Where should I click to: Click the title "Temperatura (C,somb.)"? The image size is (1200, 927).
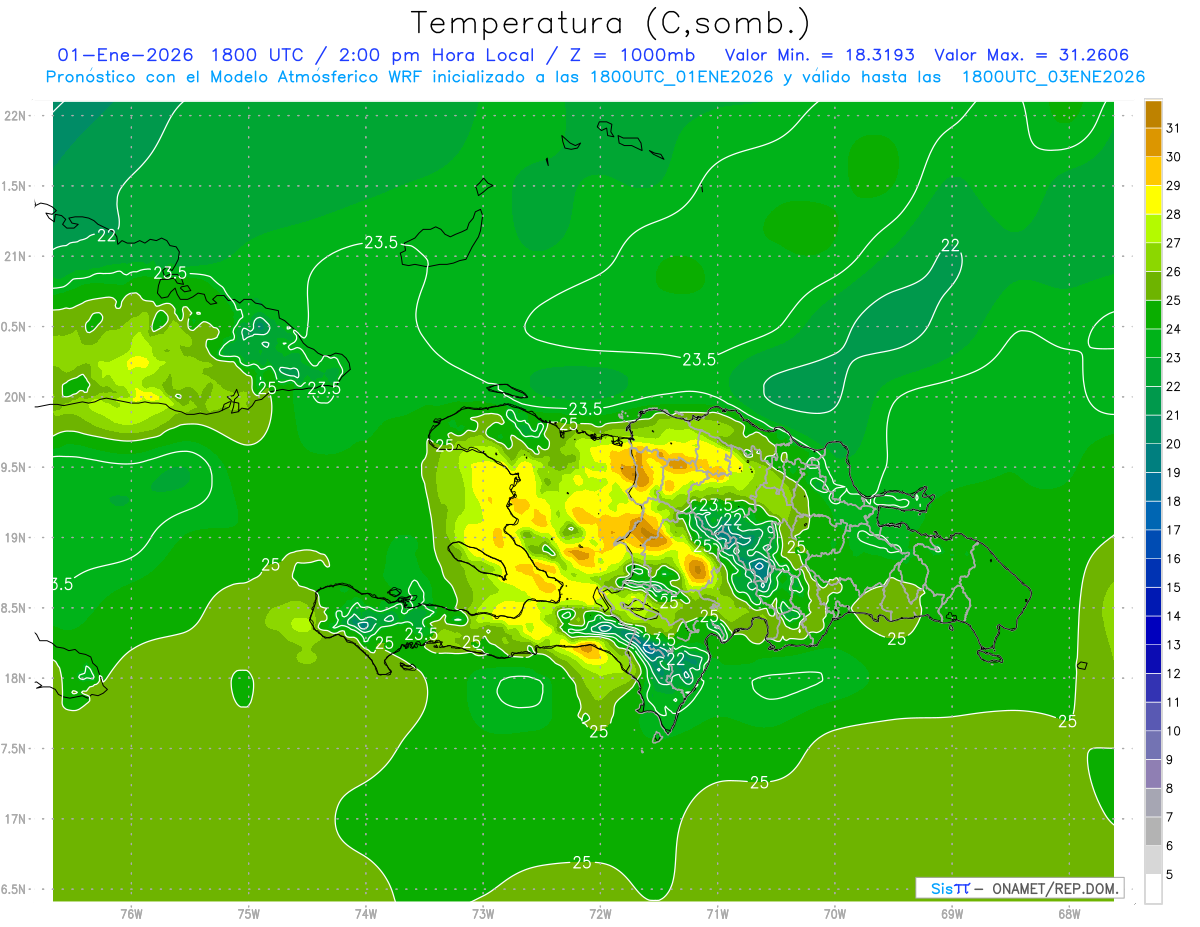coord(610,23)
